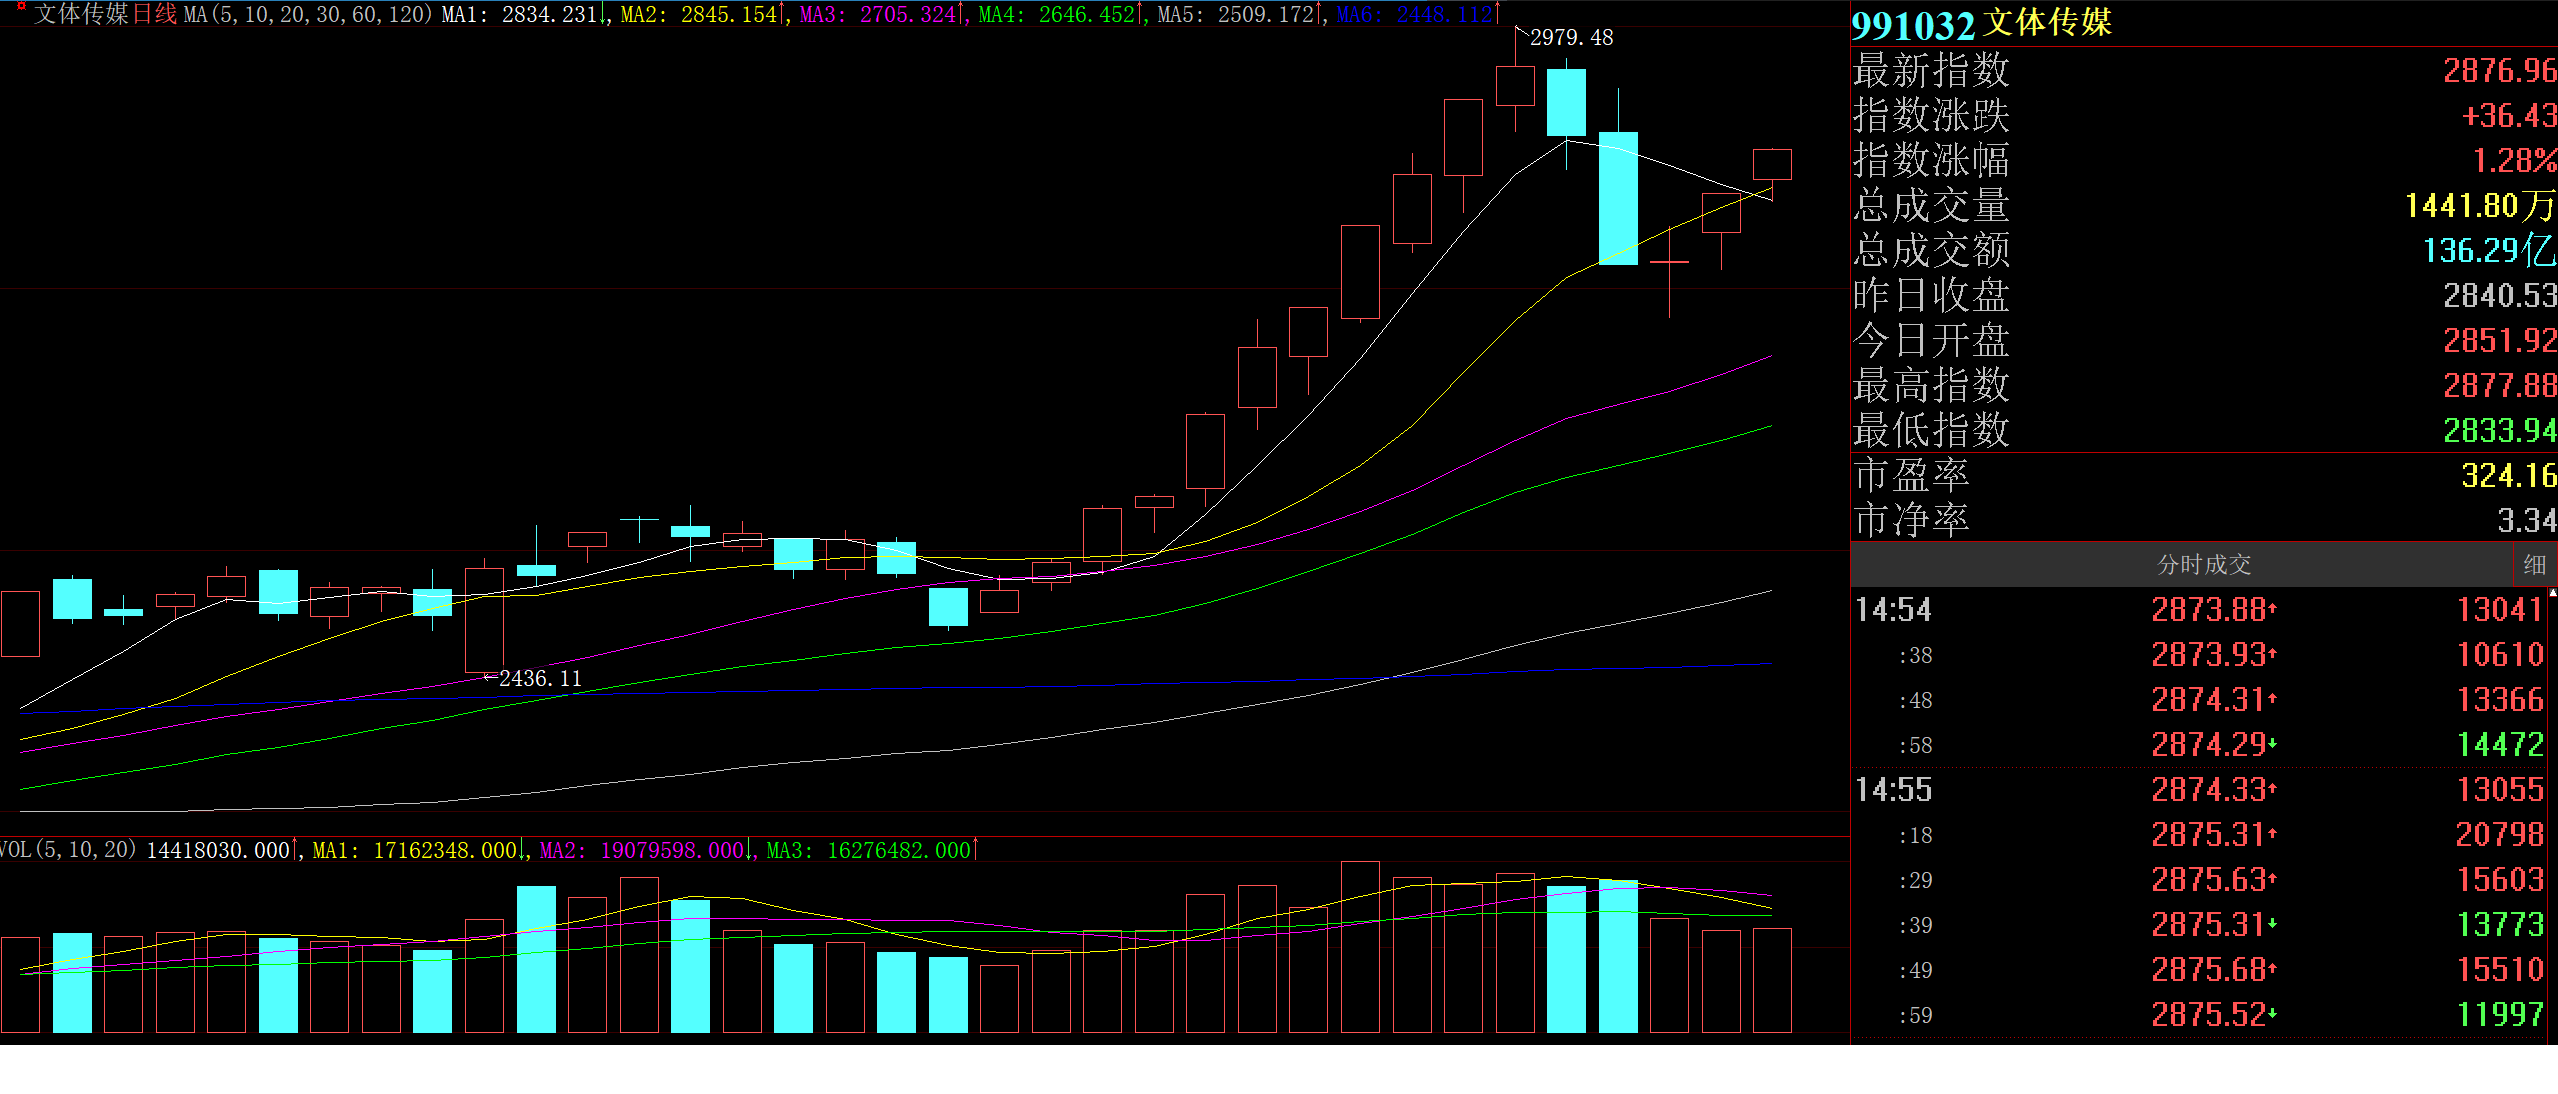Viewport: 2558px width, 1094px height.
Task: Click the last volume bar on the right
Action: [1772, 980]
